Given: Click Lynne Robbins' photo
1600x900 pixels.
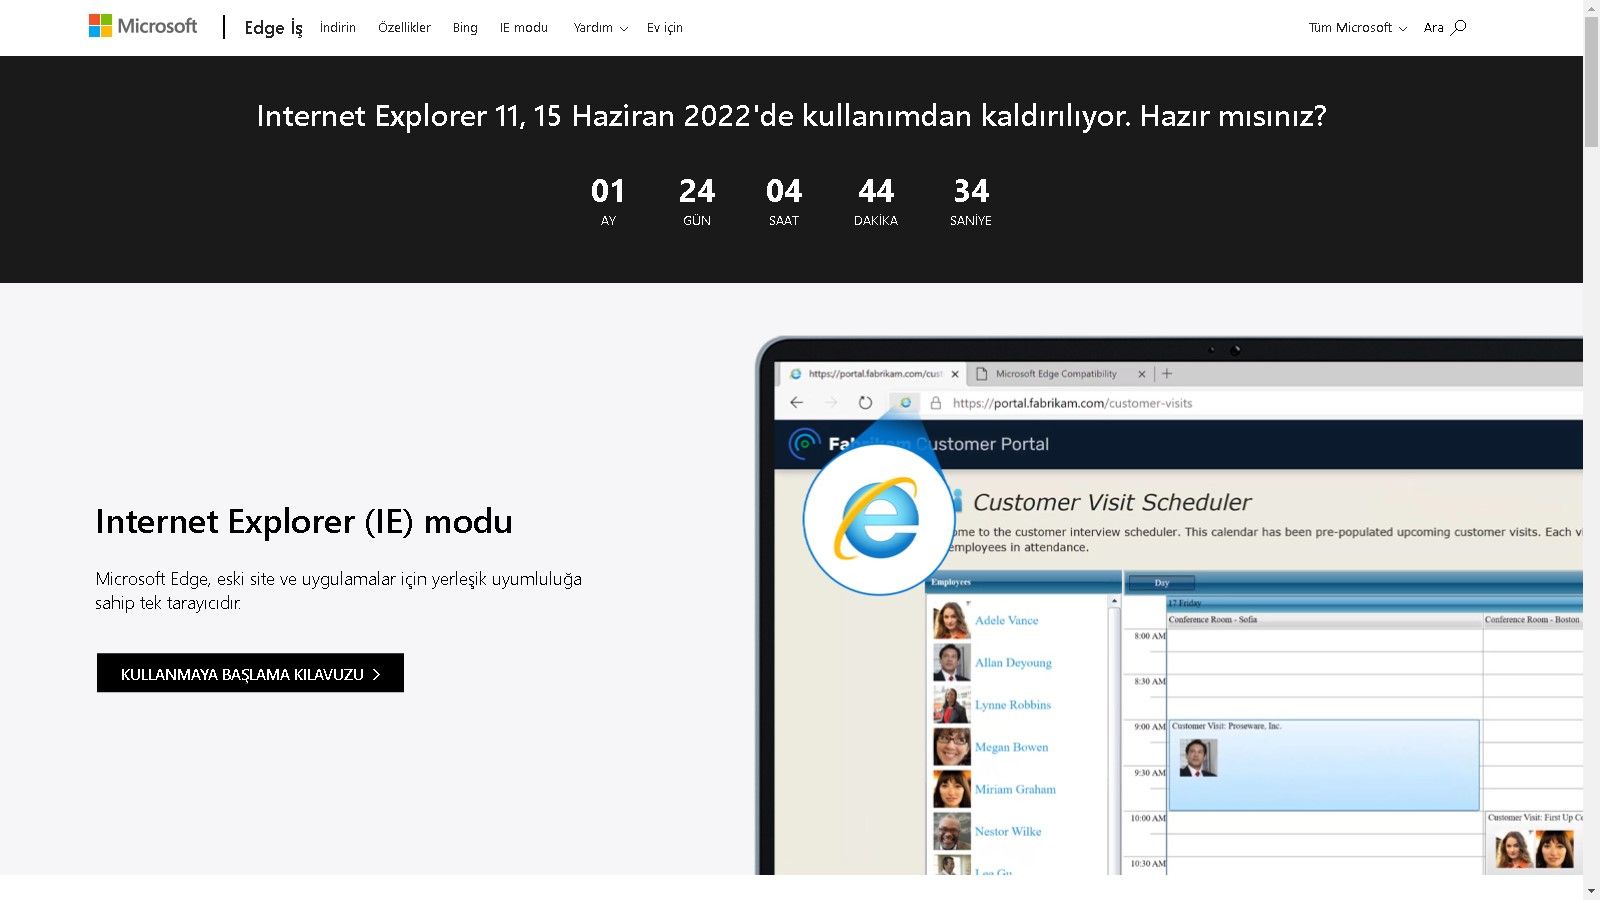Looking at the screenshot, I should click(951, 705).
